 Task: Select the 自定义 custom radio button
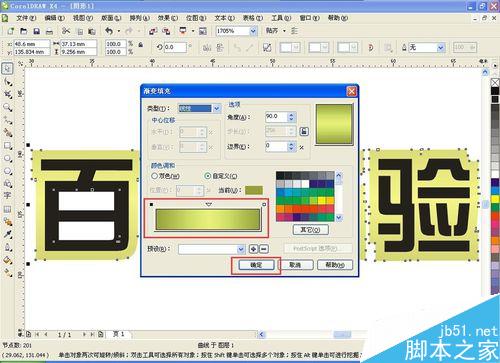coord(208,176)
